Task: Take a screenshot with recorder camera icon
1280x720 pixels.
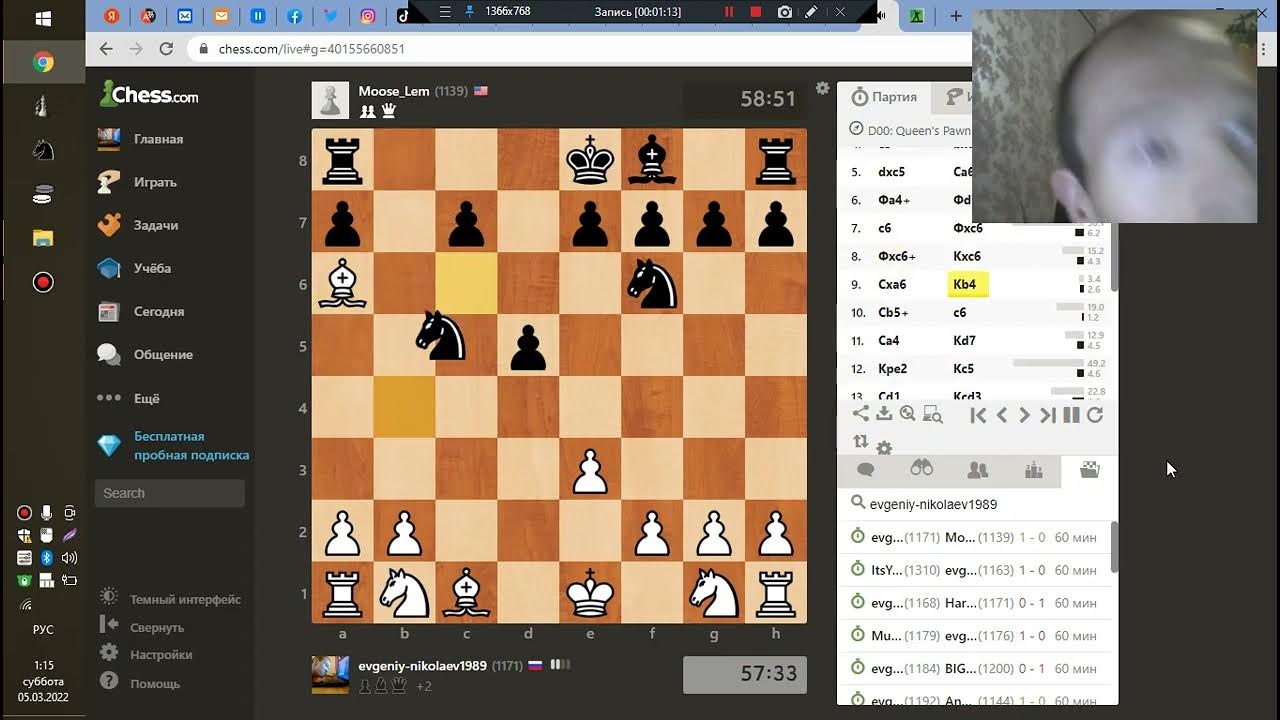Action: [x=785, y=12]
